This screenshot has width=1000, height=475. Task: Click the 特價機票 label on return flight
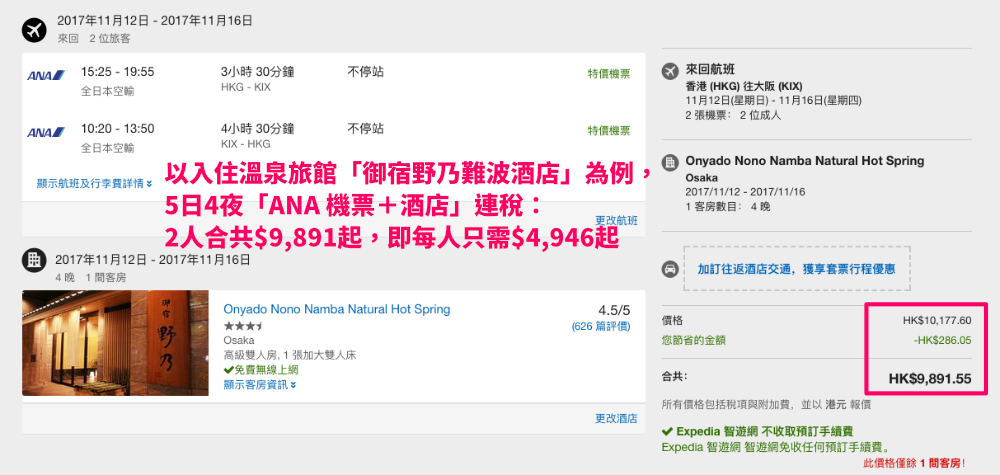point(608,131)
